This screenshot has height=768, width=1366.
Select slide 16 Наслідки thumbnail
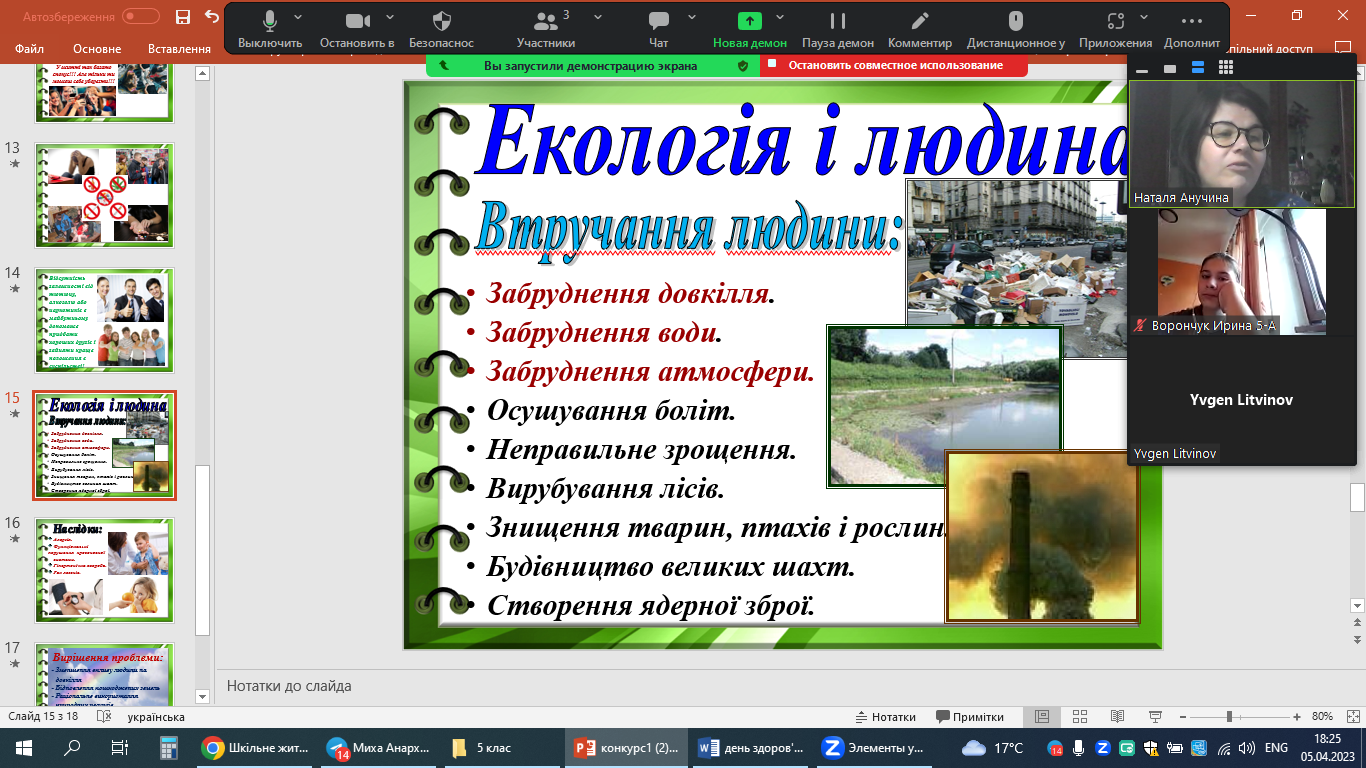click(105, 570)
